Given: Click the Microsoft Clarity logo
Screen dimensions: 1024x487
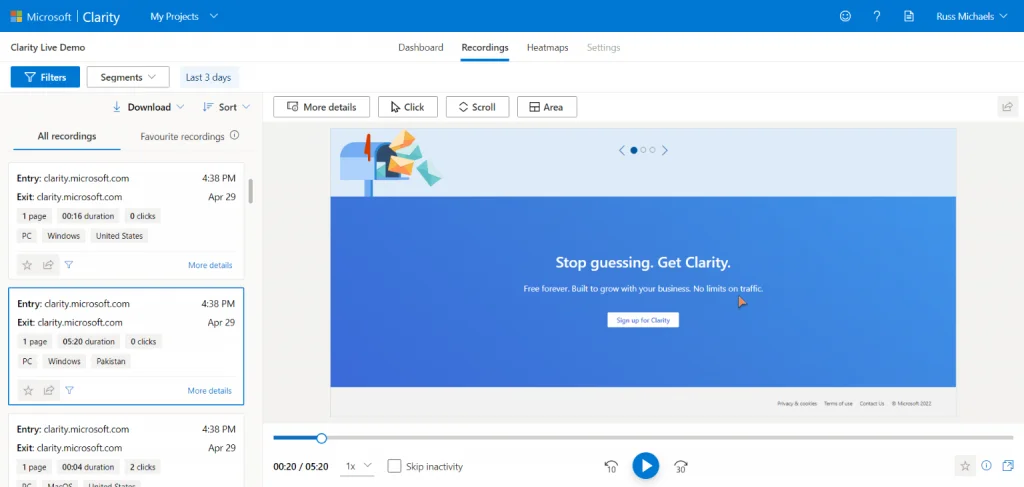Looking at the screenshot, I should tap(65, 16).
